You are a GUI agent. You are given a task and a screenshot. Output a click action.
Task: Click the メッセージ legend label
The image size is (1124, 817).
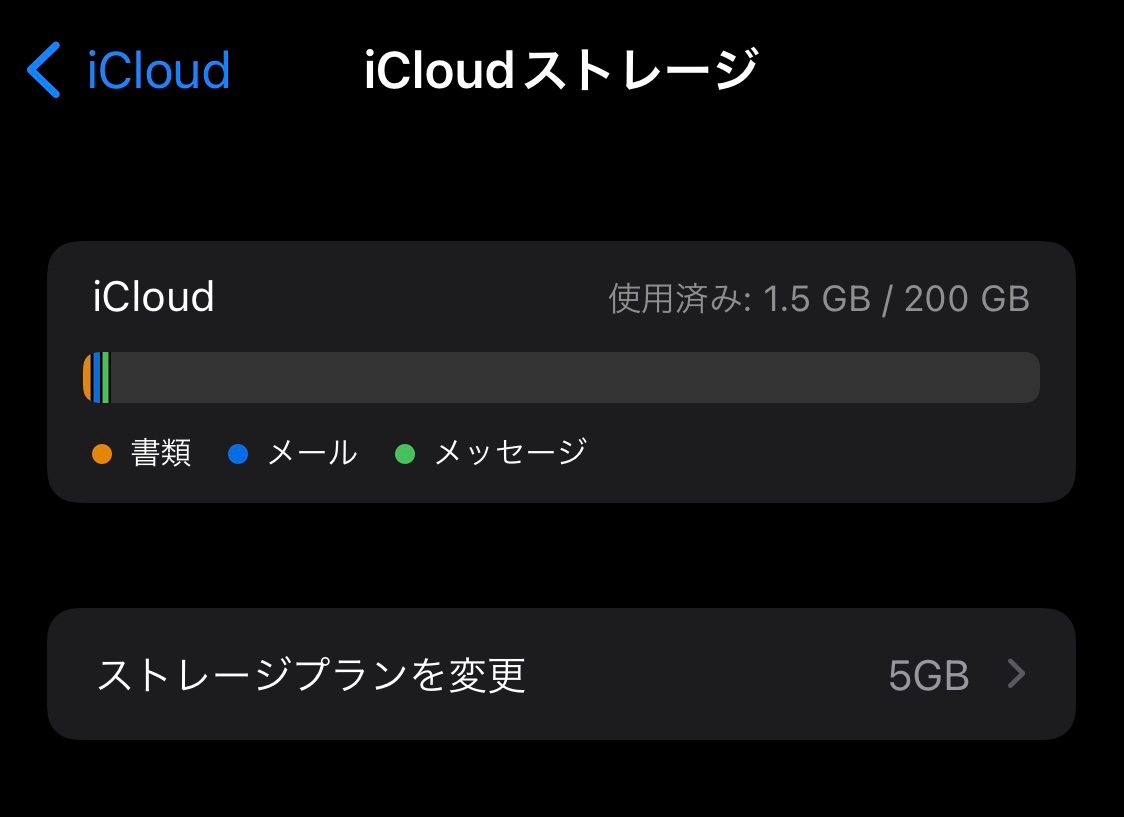(x=510, y=454)
